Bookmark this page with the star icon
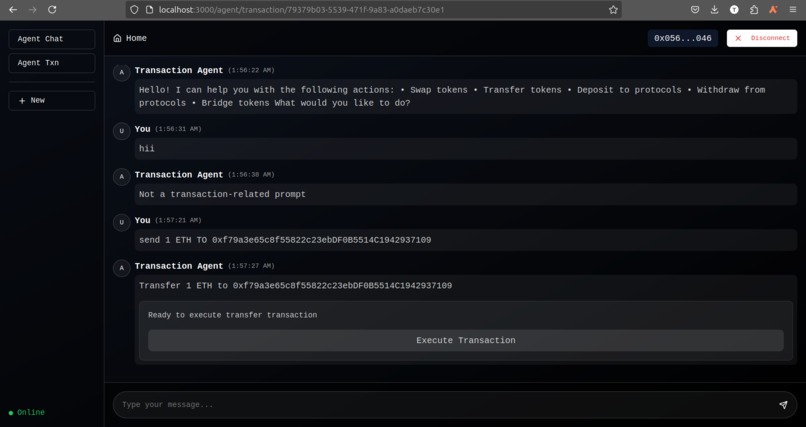Image resolution: width=806 pixels, height=427 pixels. click(613, 10)
